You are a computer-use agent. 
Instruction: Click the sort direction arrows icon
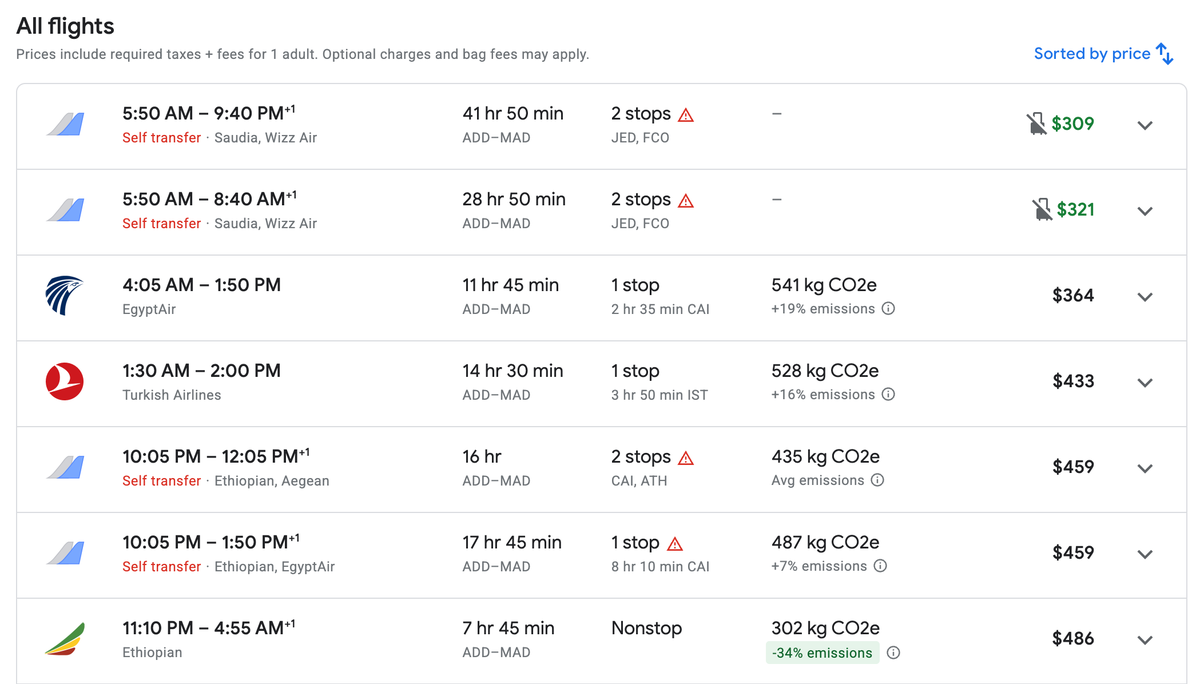1167,53
